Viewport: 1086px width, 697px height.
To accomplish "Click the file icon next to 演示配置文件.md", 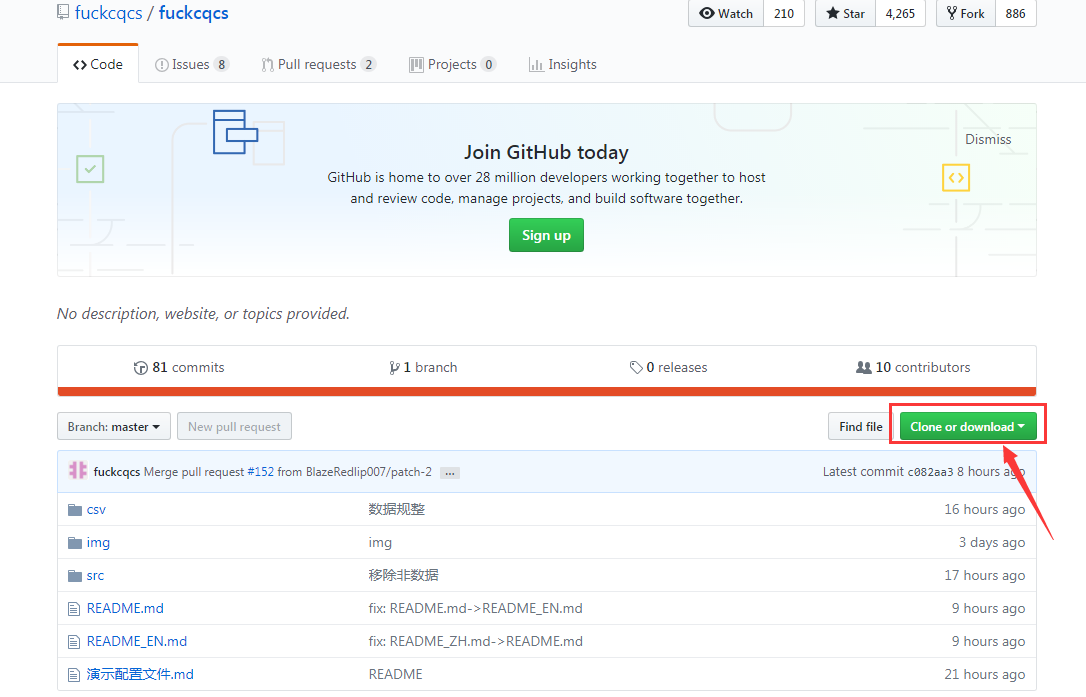I will pyautogui.click(x=74, y=675).
